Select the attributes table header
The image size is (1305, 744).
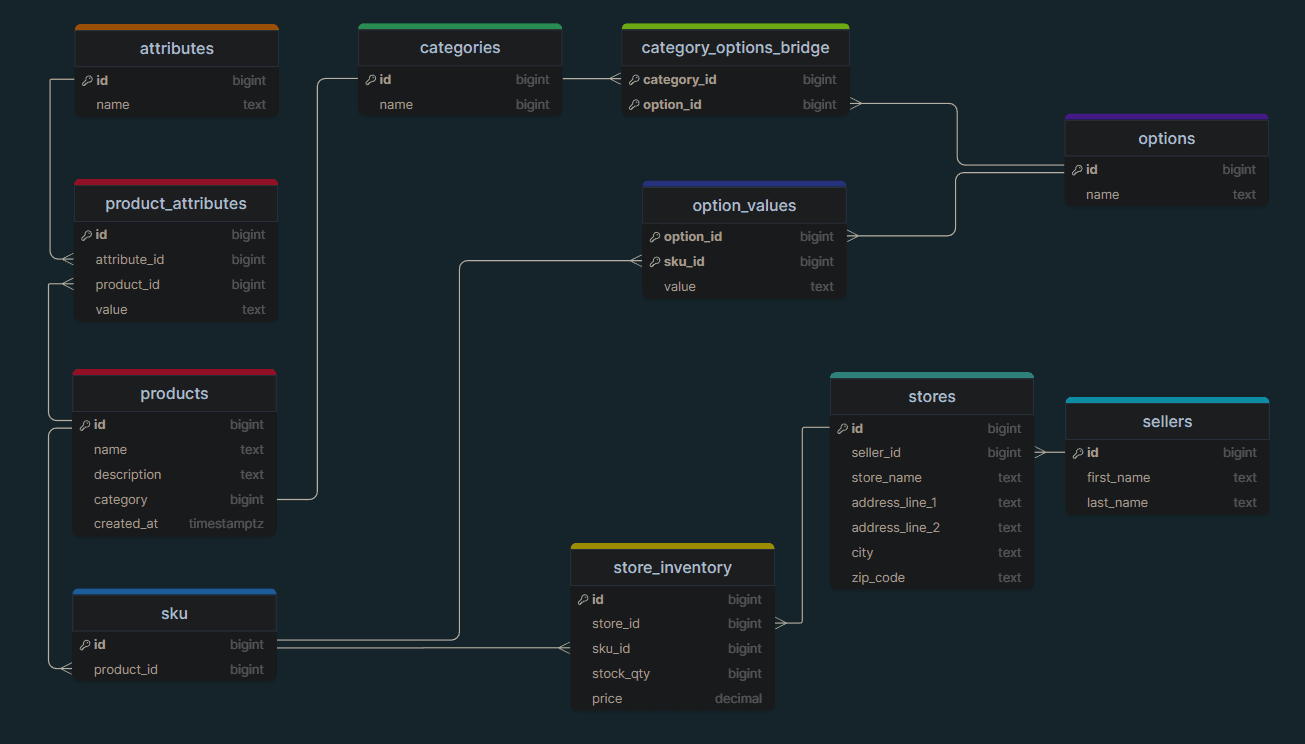coord(177,48)
